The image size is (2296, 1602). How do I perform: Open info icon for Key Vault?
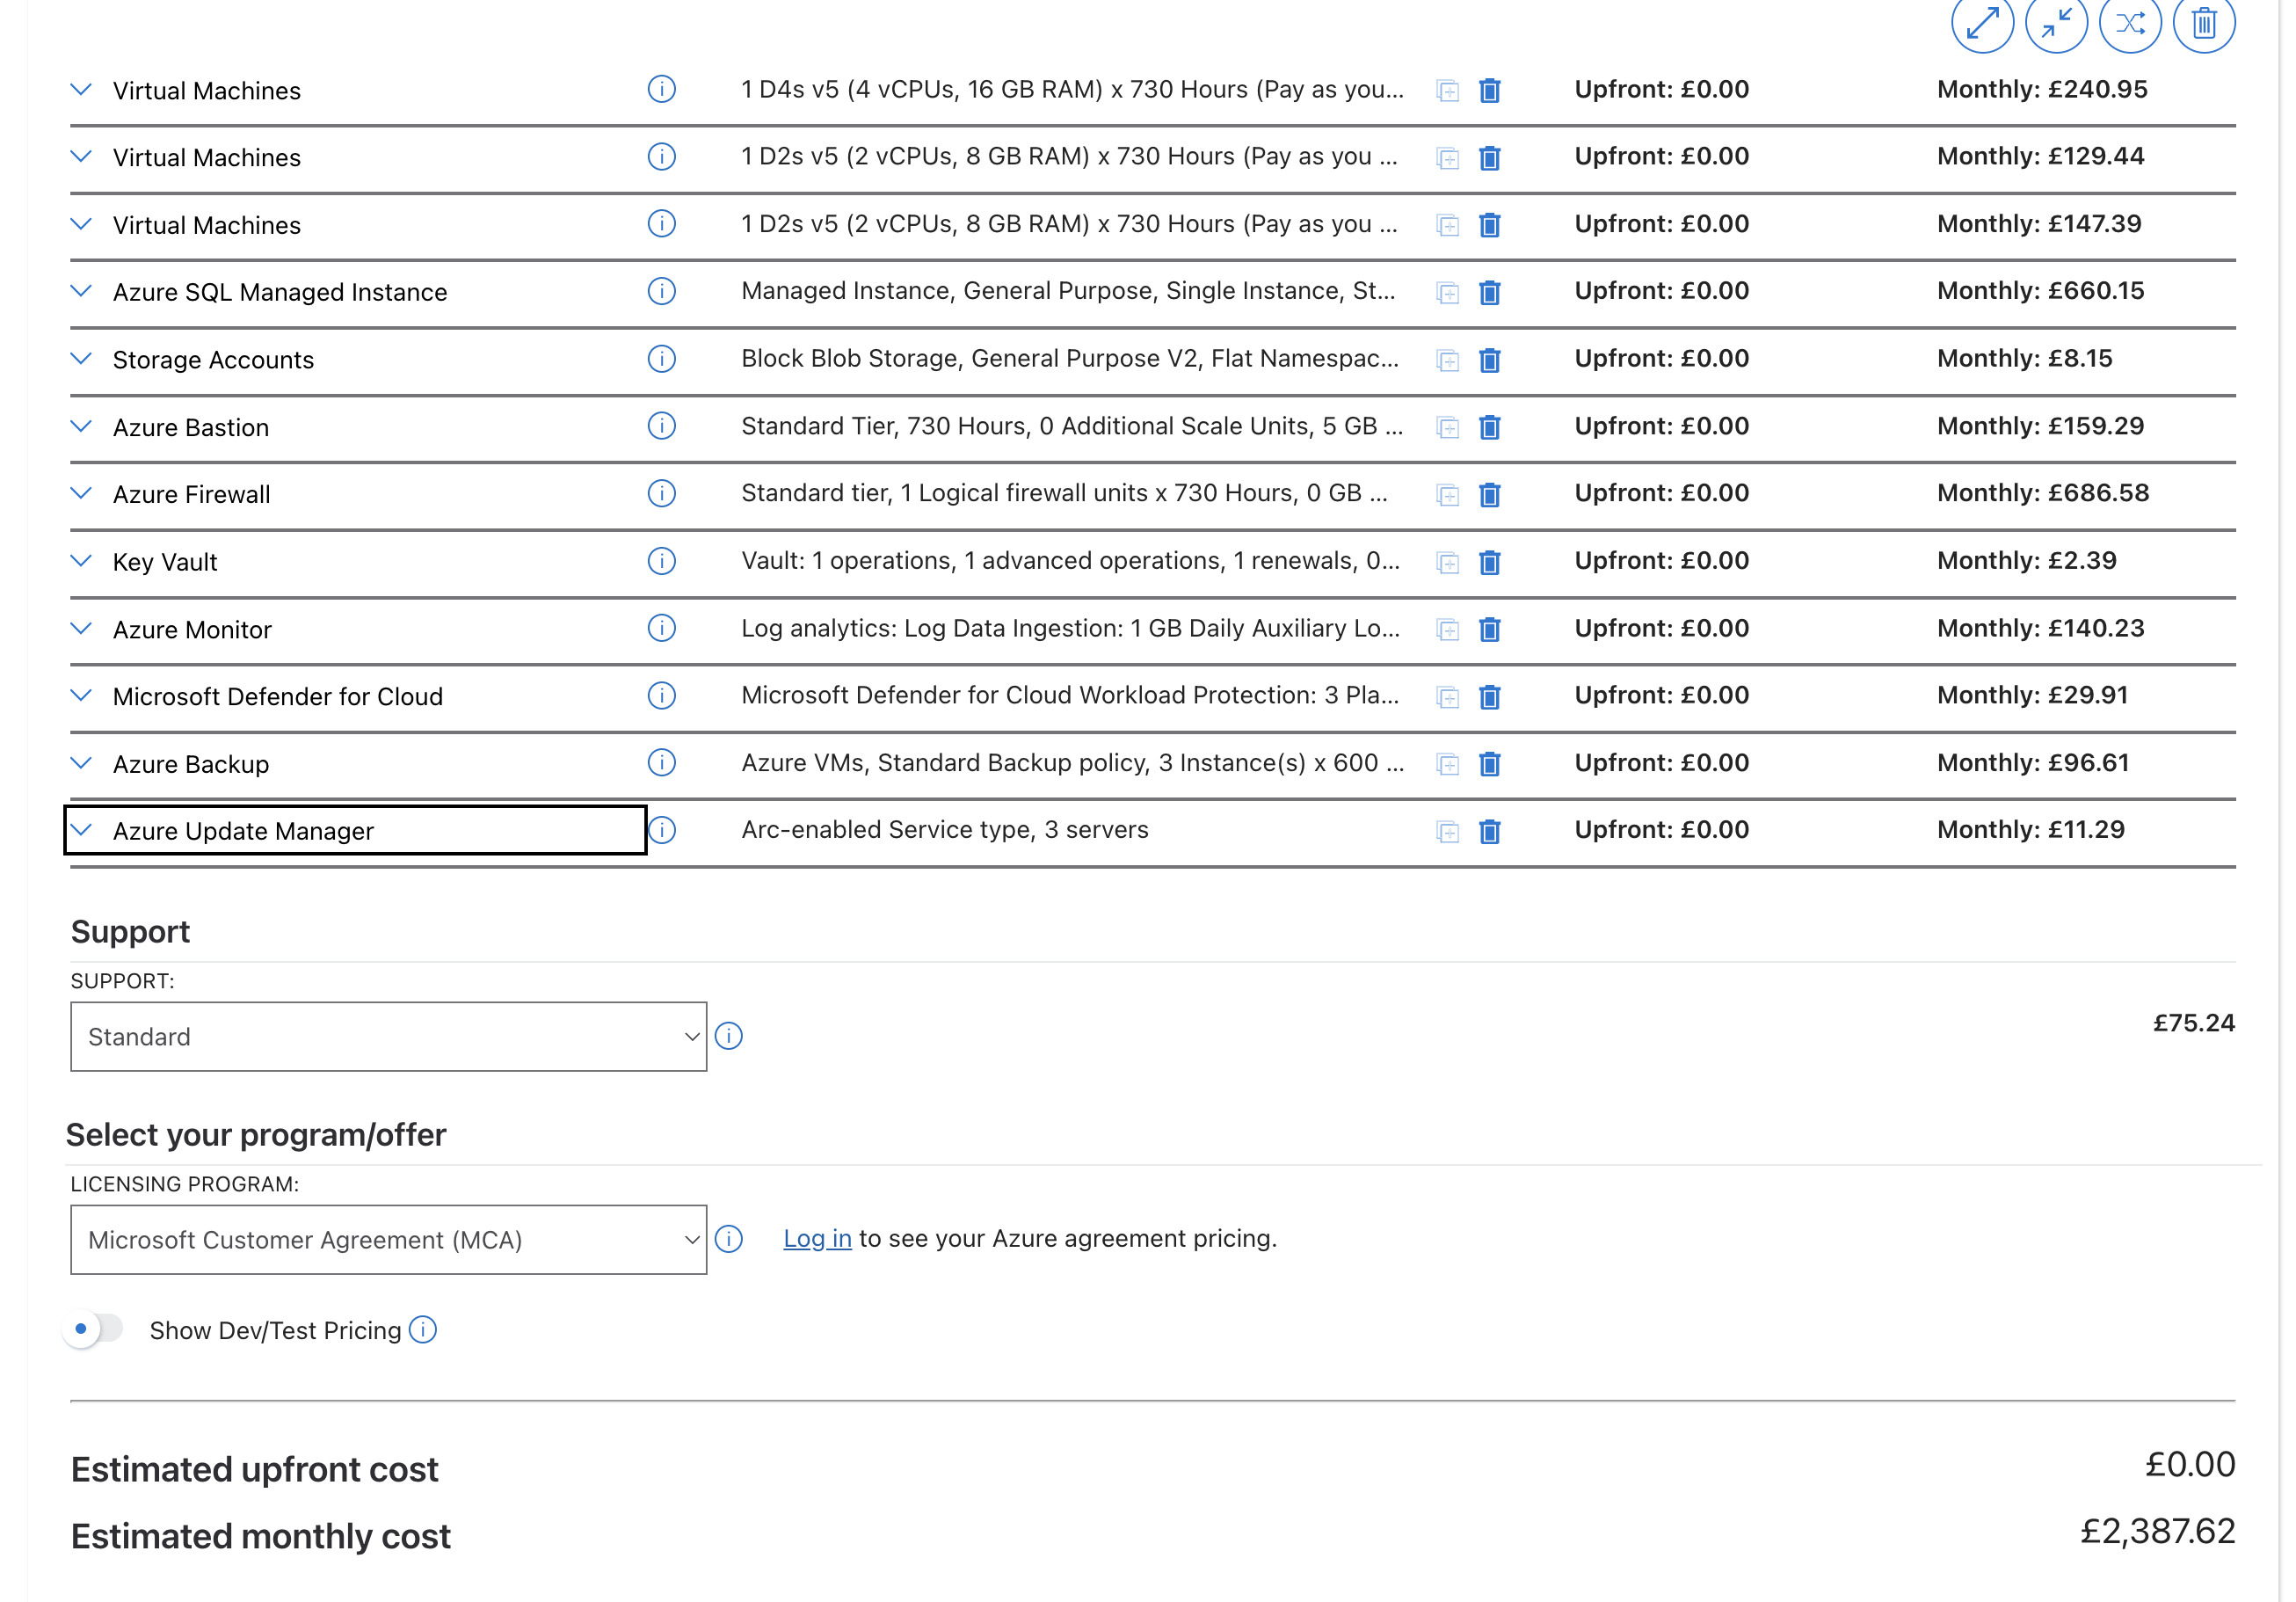click(x=661, y=561)
